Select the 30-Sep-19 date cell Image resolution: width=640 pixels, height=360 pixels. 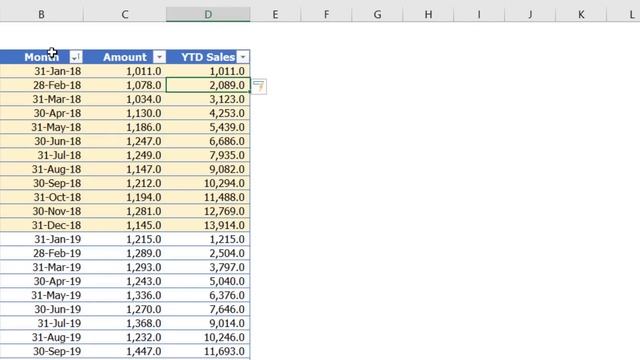click(x=41, y=351)
